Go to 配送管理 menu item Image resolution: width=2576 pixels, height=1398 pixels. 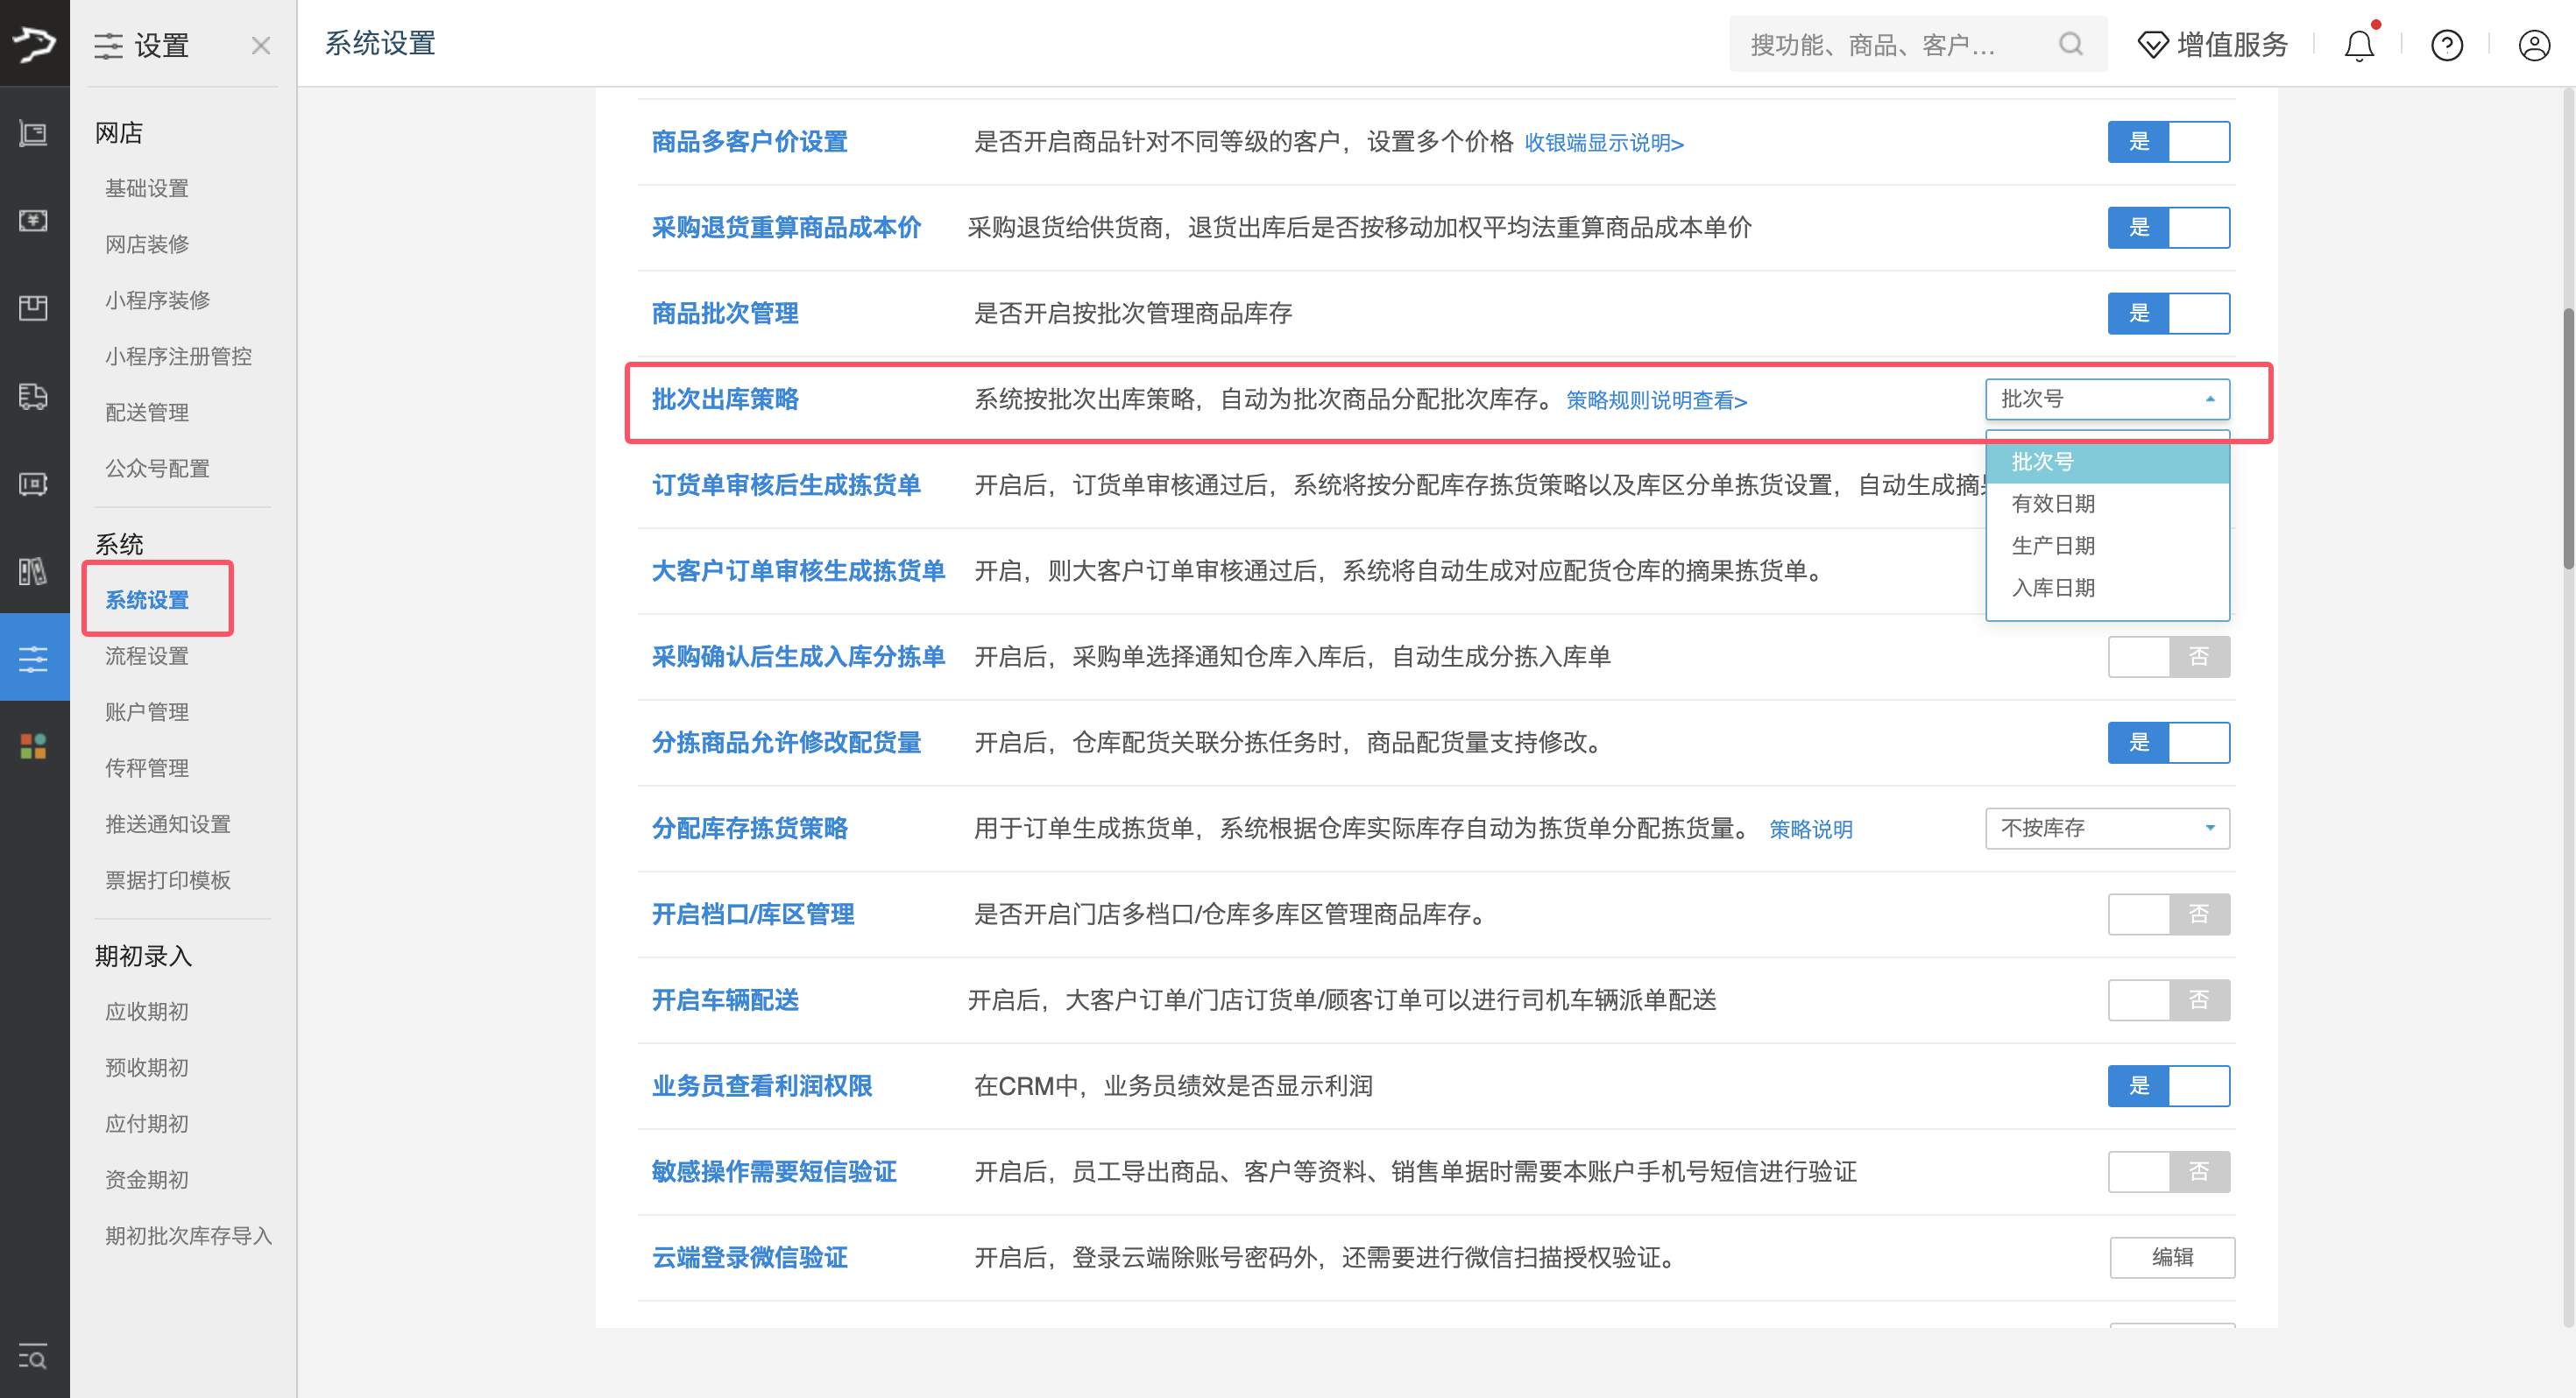click(x=147, y=412)
